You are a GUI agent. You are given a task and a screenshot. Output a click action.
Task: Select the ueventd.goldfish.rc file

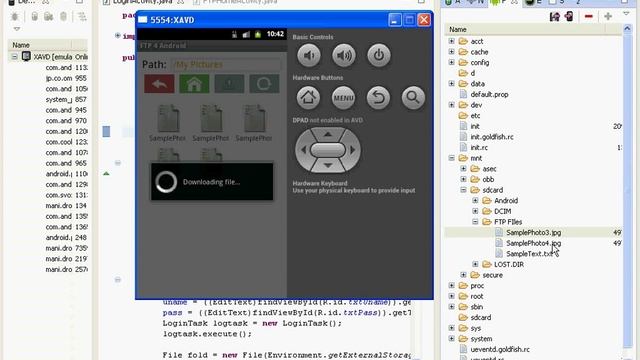coord(500,349)
